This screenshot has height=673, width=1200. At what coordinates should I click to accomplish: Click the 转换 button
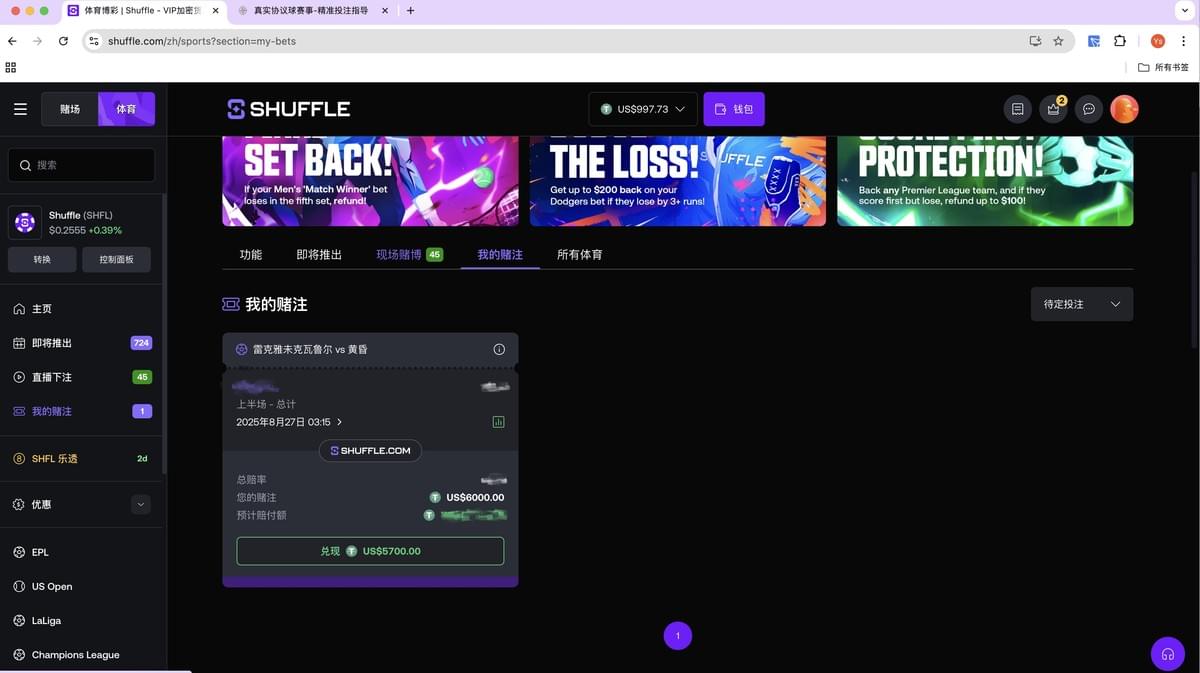pos(41,259)
